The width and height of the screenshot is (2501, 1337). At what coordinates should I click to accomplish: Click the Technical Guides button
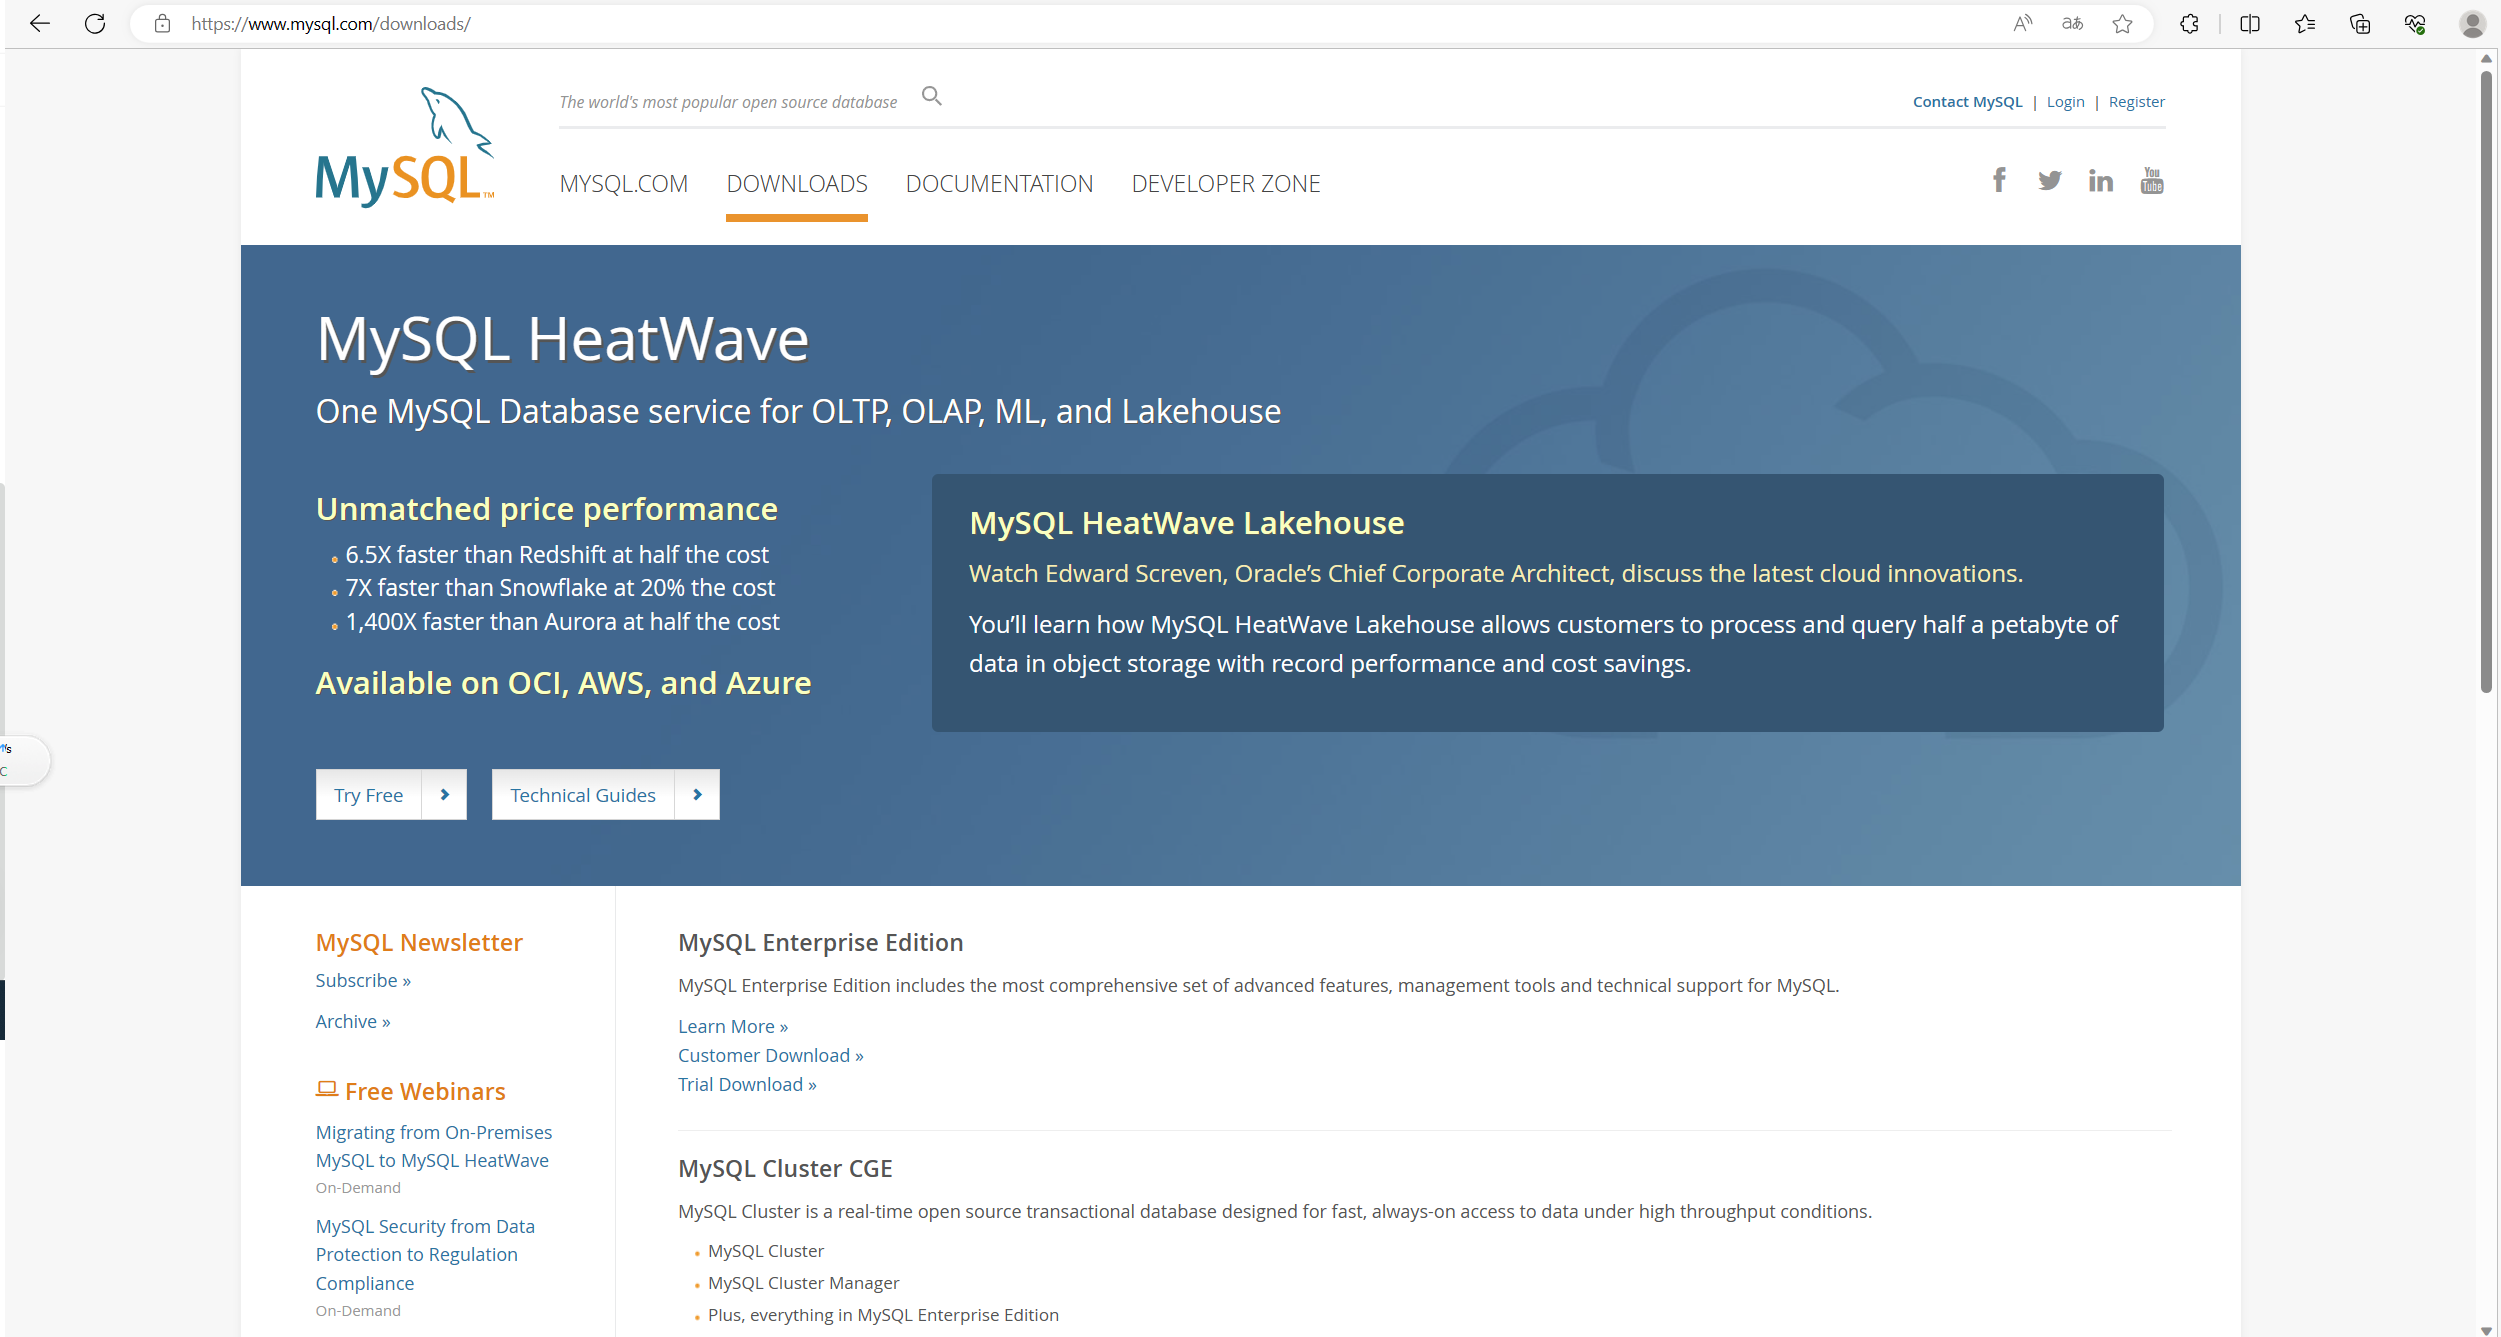pos(605,795)
